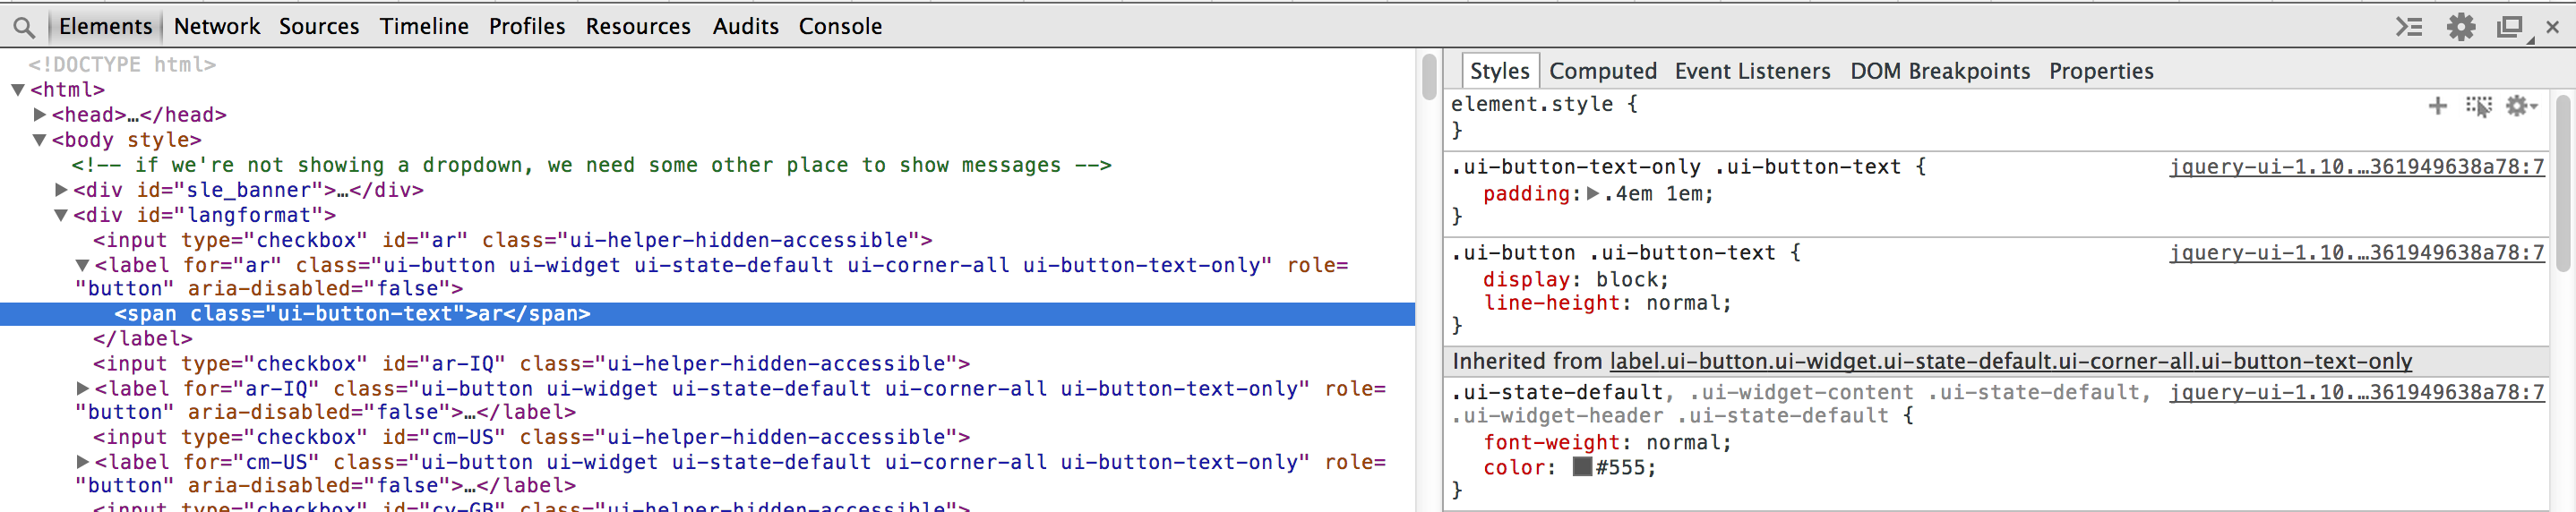Select the Resources tab
Viewport: 2576px width, 512px height.
pos(638,26)
